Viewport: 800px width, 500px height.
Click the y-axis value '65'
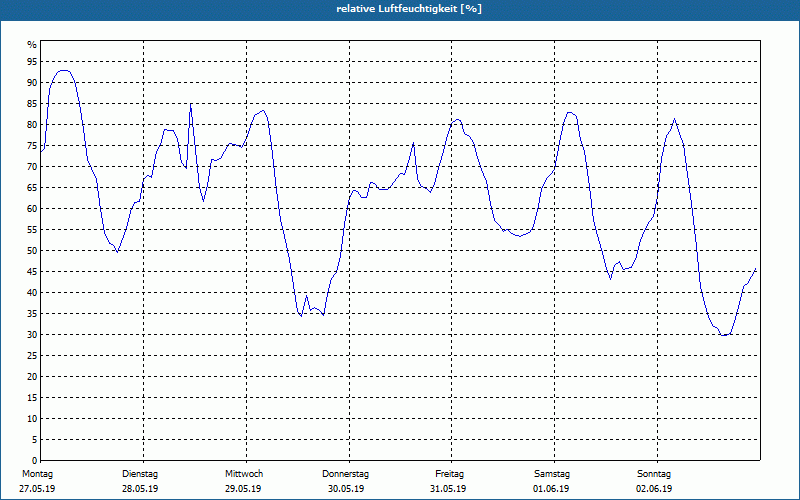point(32,188)
